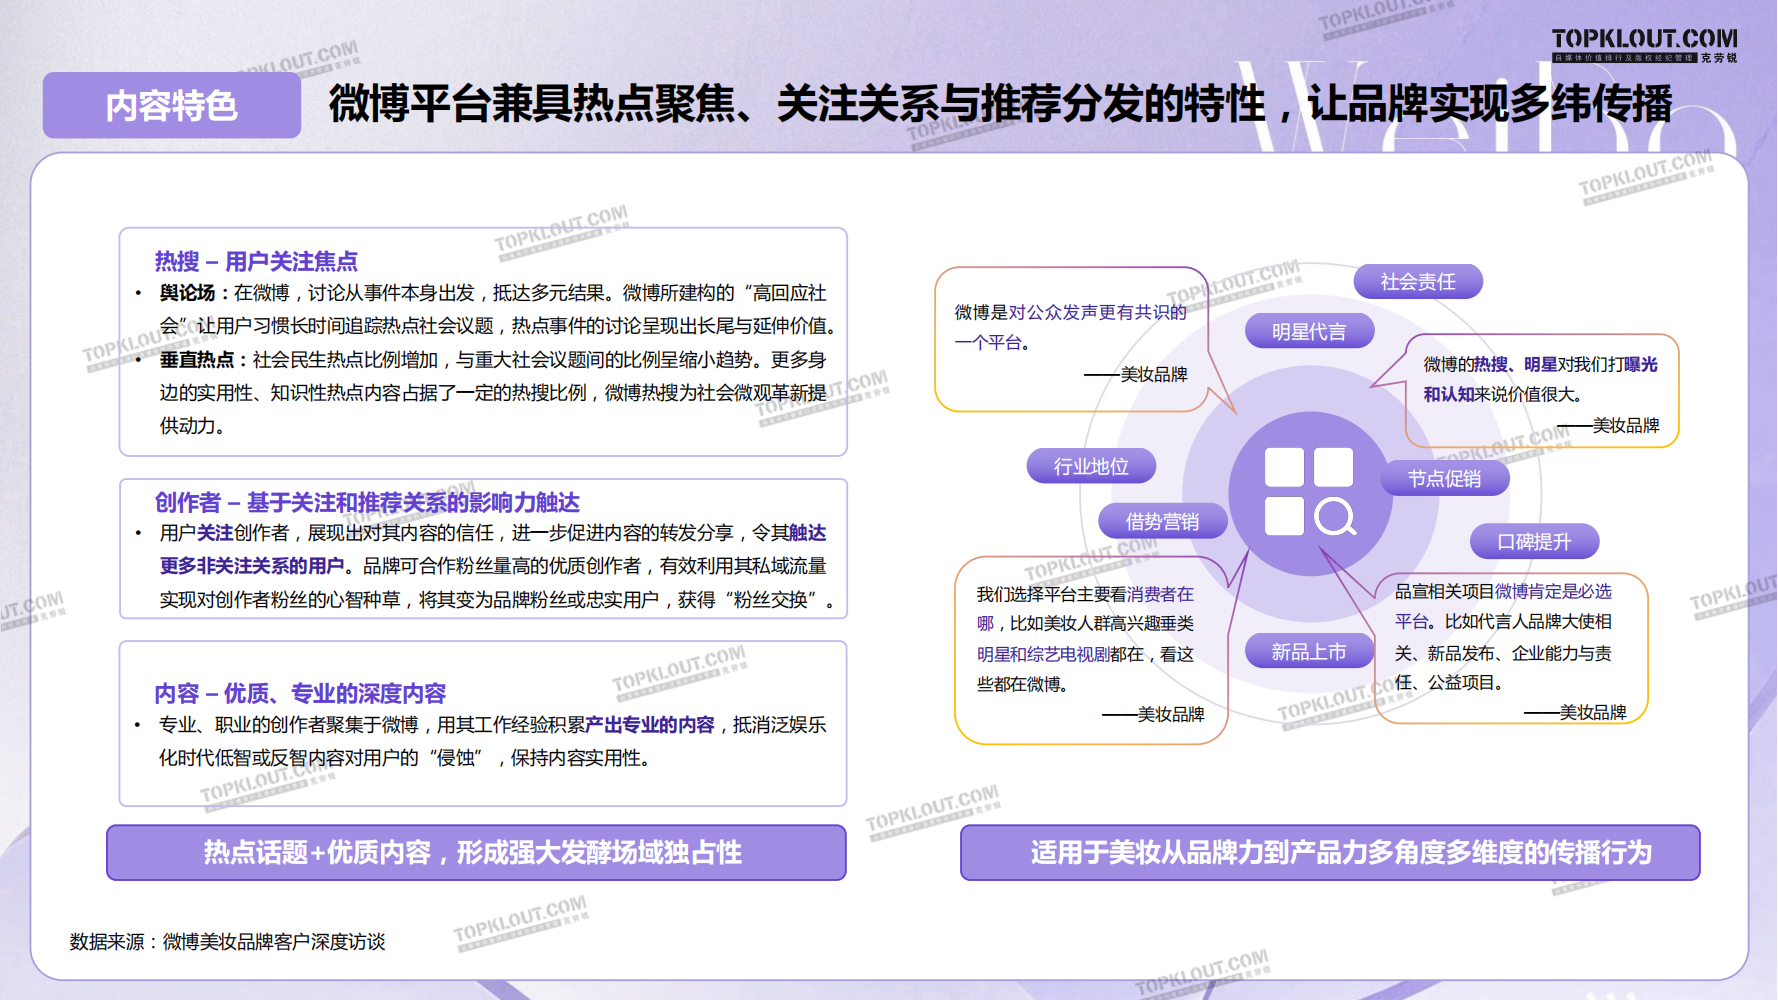Screen dimensions: 1778x1000
Task: Click the quote bubble mentioning 热搜、明星
Action: pyautogui.click(x=1540, y=392)
